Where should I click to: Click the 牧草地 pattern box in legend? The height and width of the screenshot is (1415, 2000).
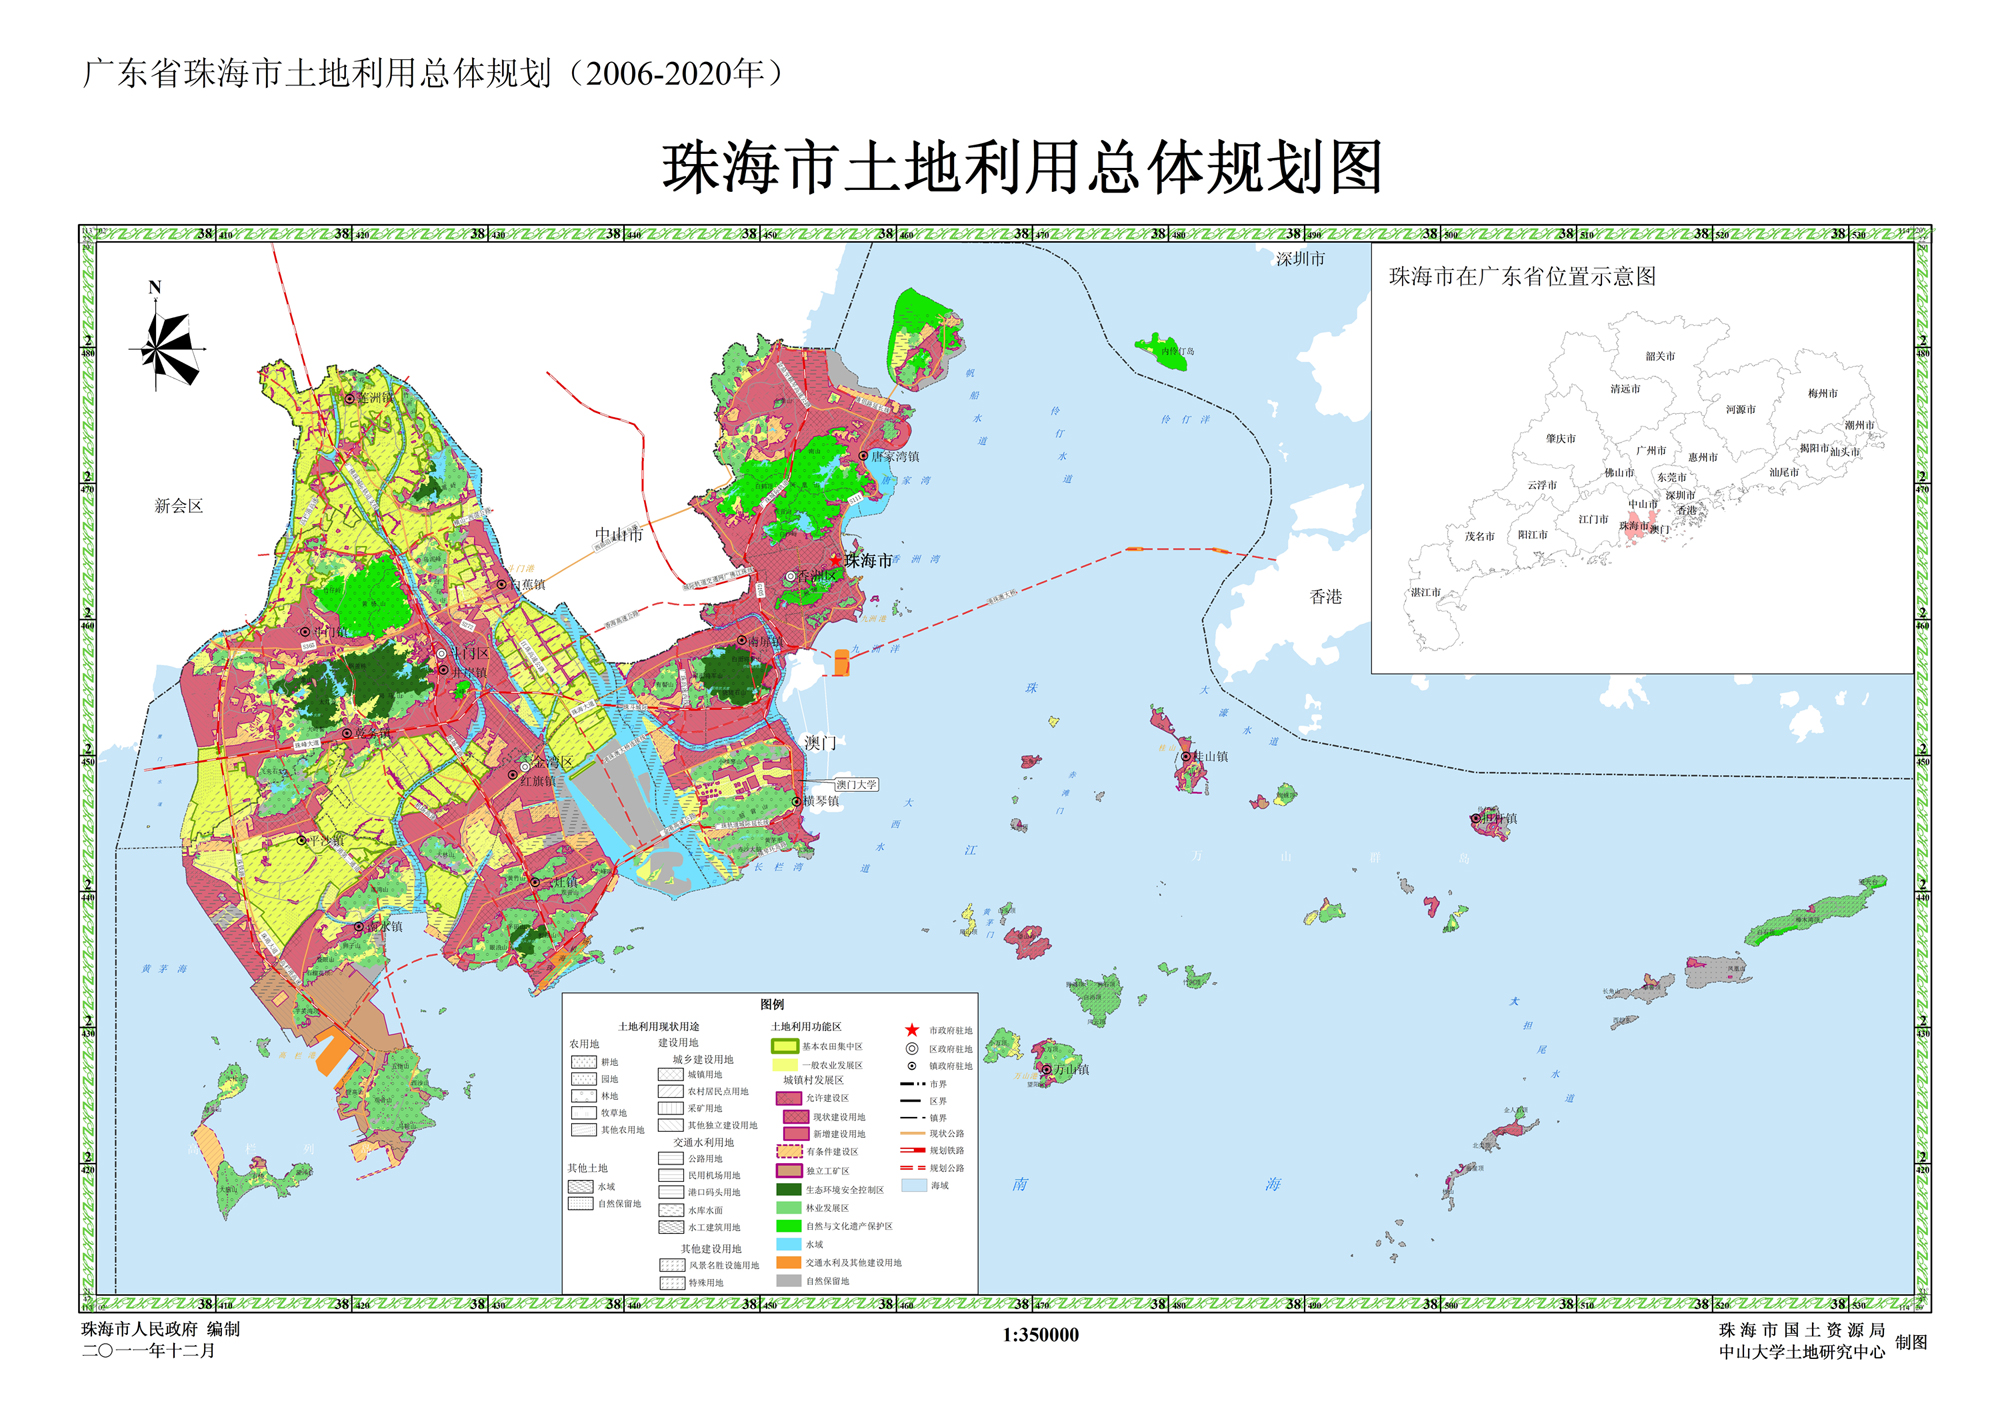[584, 1113]
